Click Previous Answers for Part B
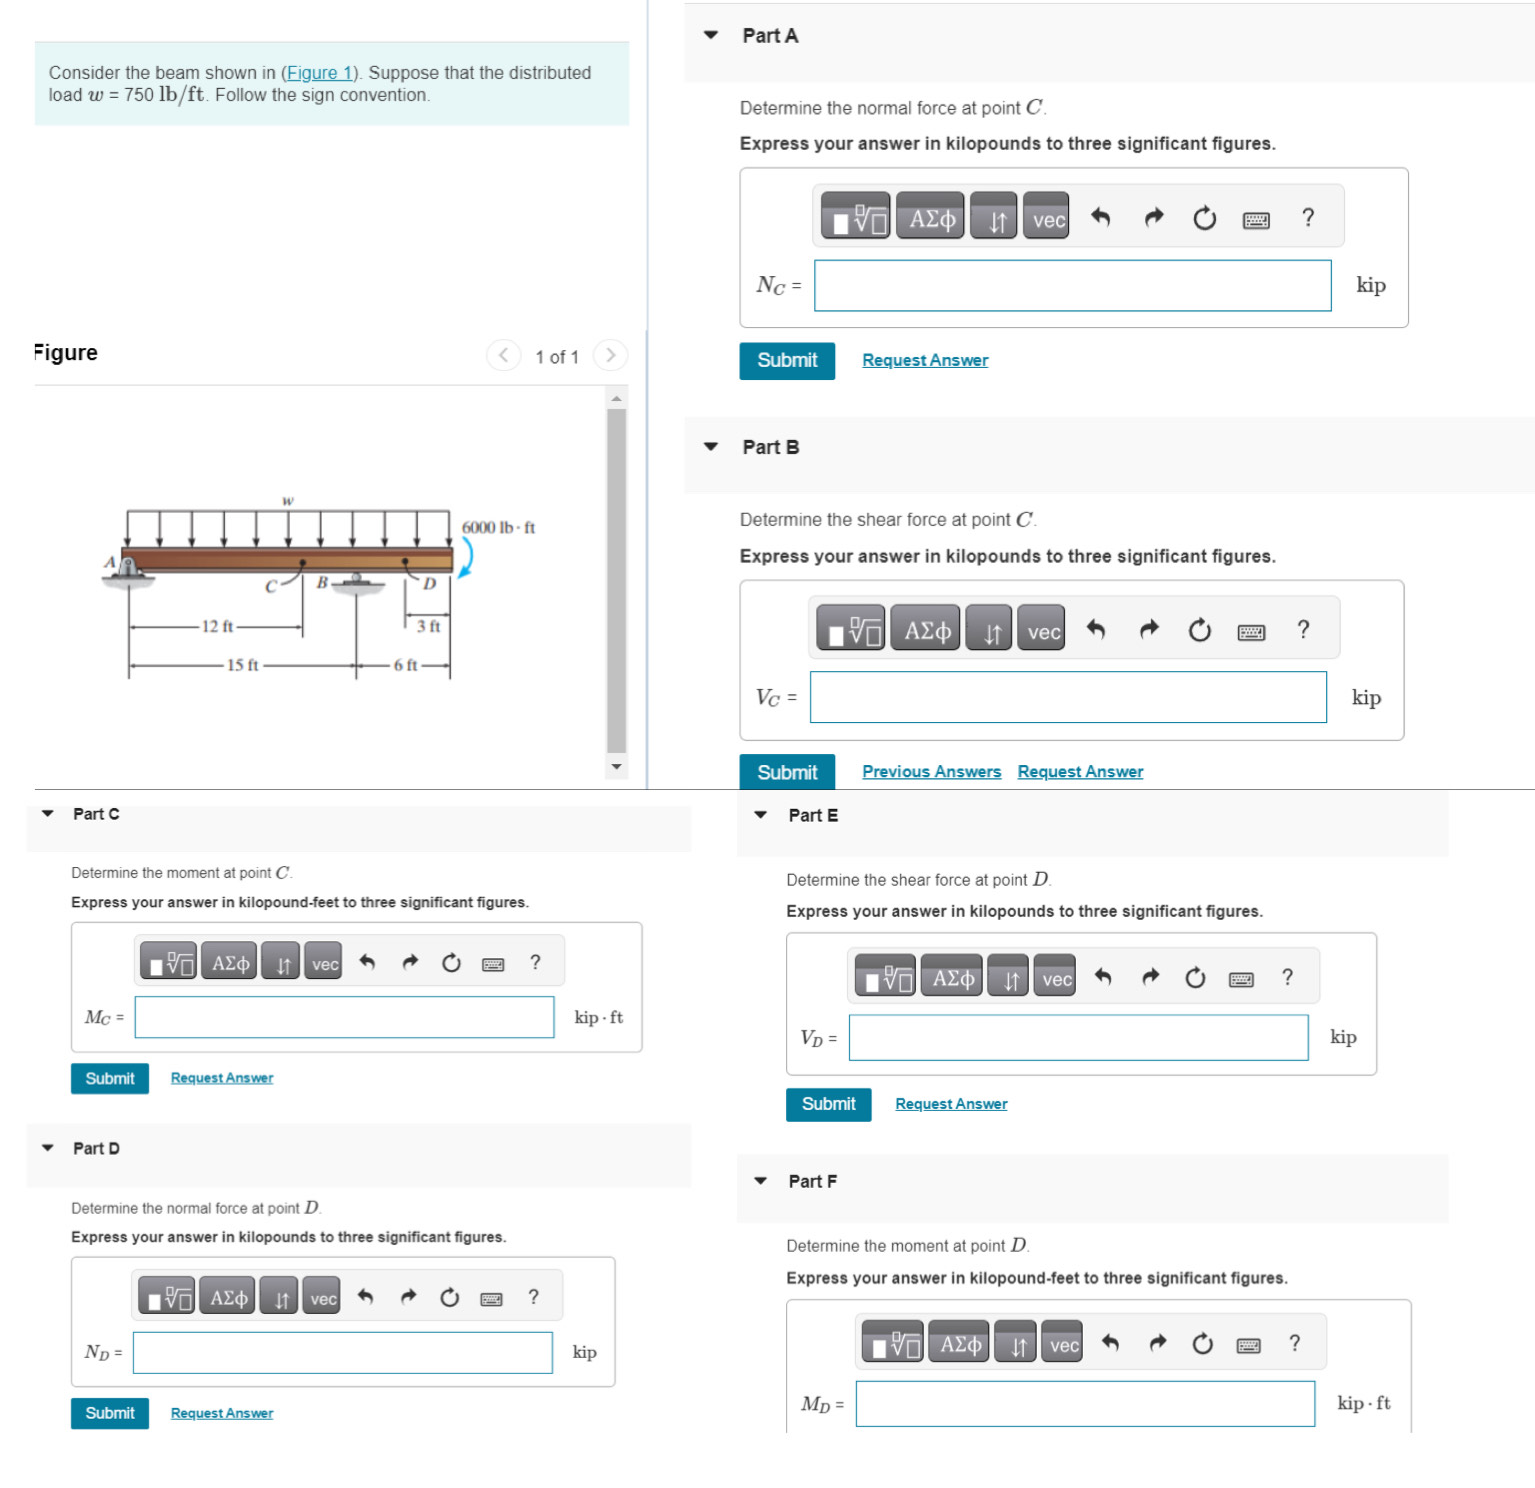The image size is (1535, 1488). [x=931, y=771]
